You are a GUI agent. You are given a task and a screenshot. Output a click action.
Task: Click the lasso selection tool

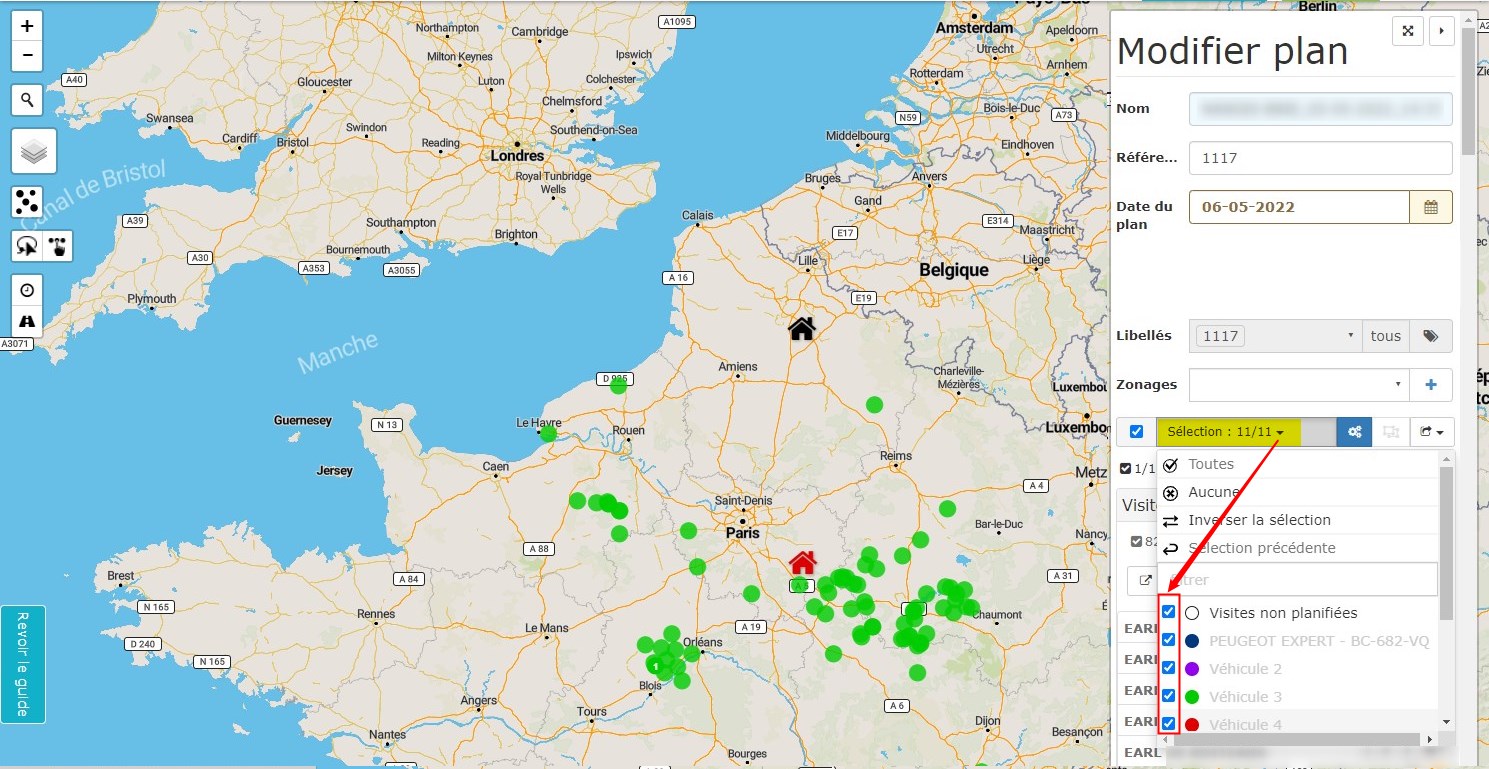tap(26, 246)
